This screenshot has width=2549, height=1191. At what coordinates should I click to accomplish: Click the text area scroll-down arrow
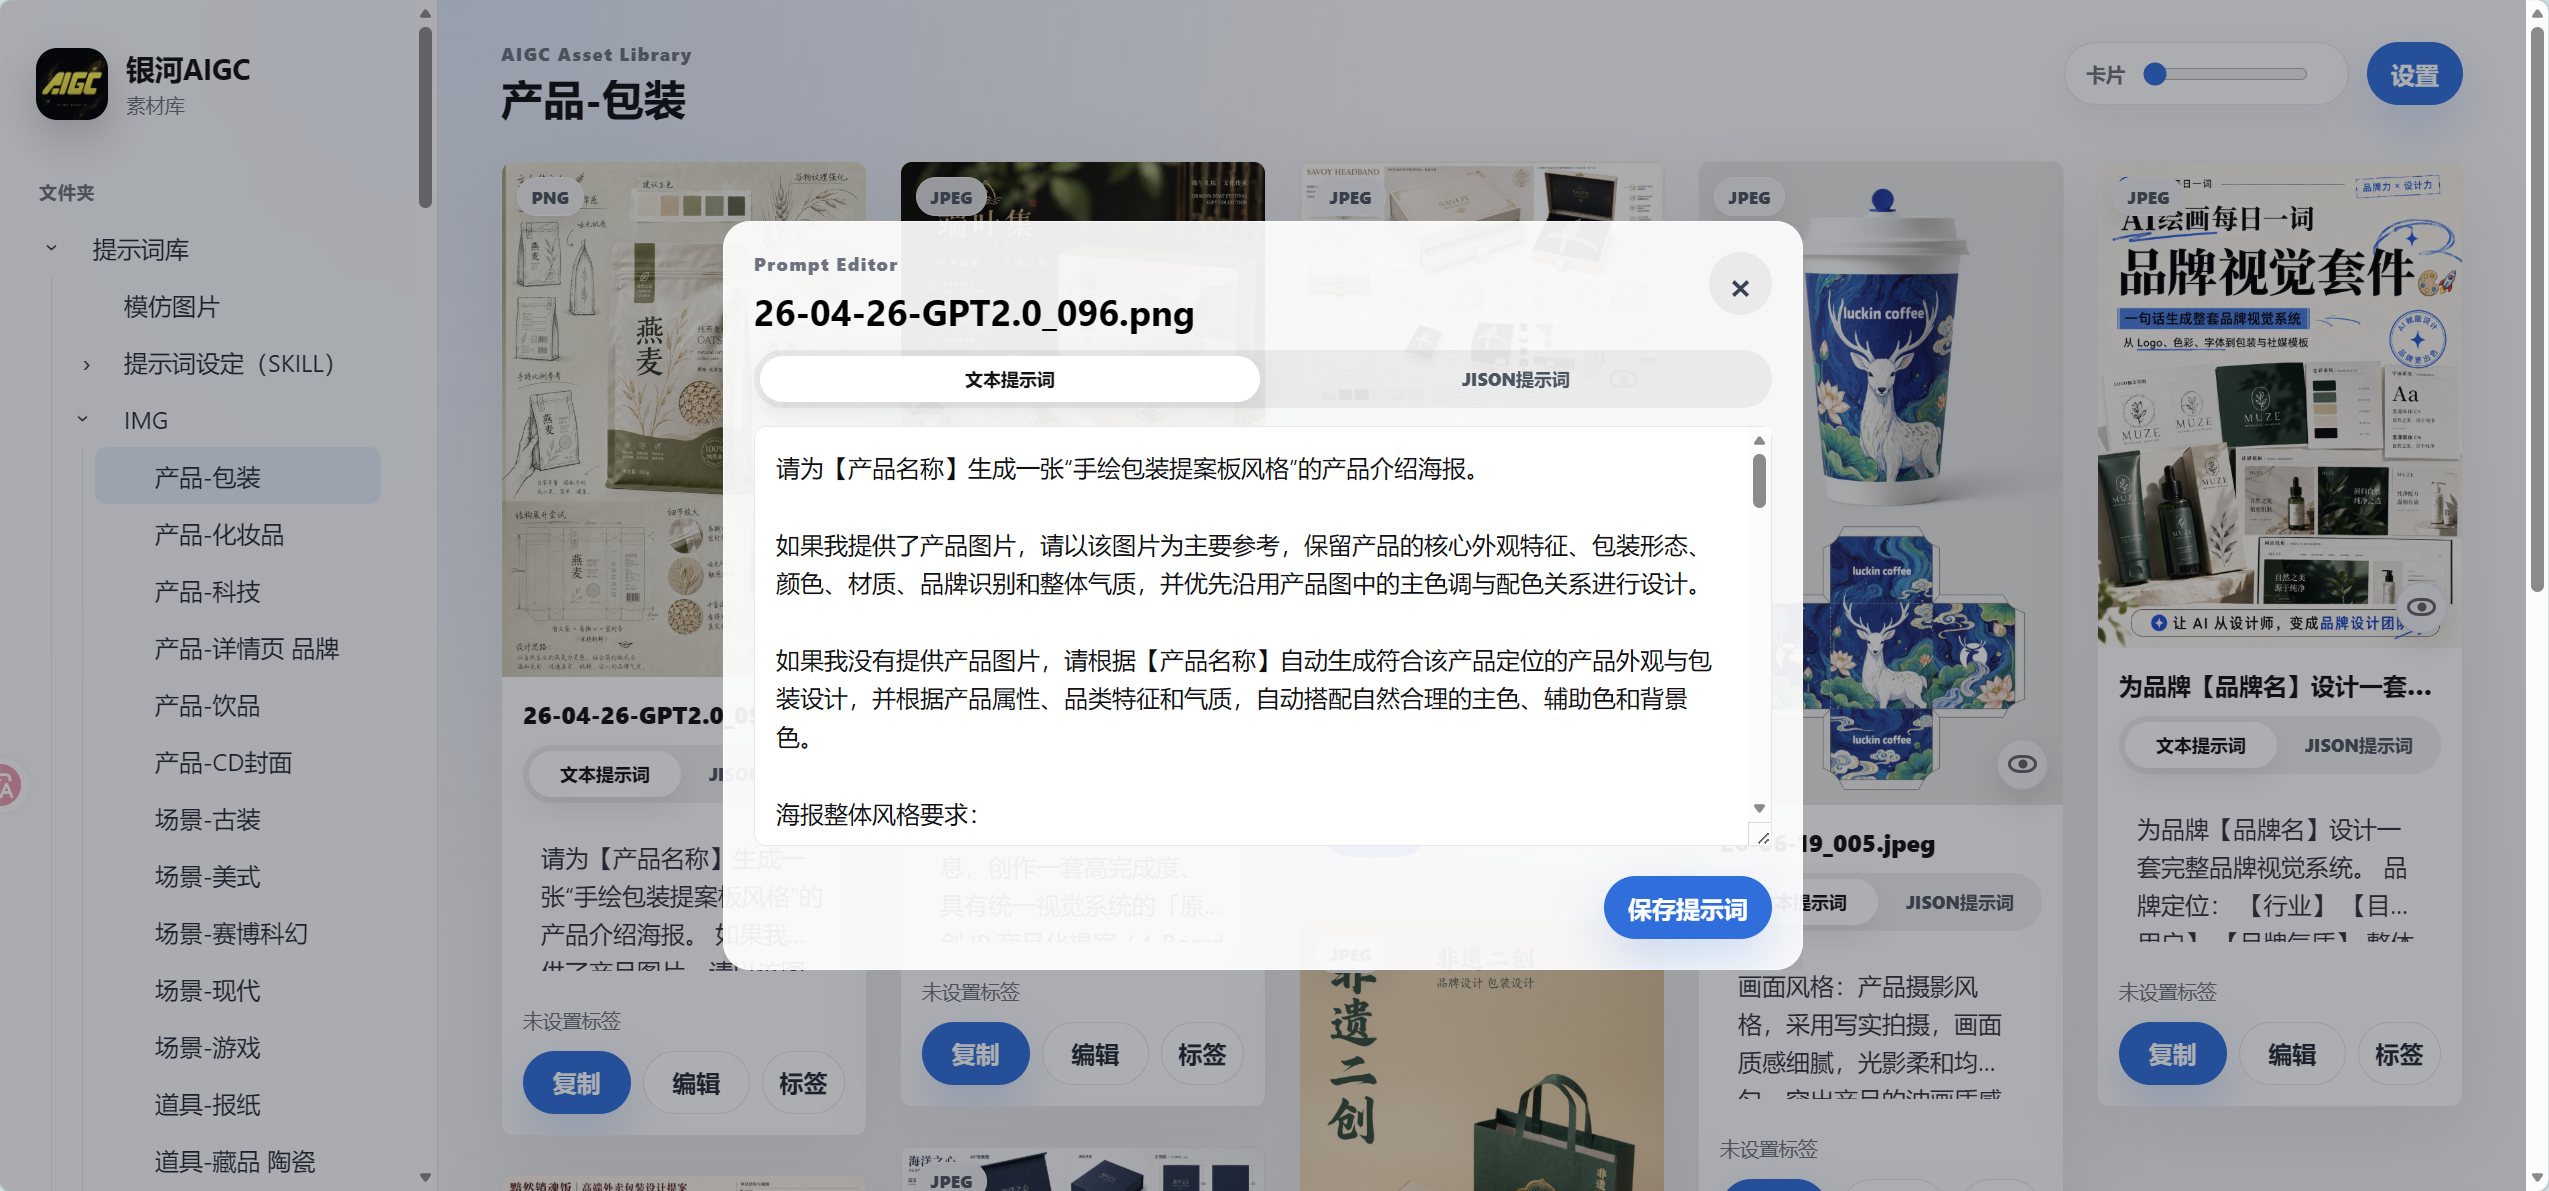tap(1759, 808)
